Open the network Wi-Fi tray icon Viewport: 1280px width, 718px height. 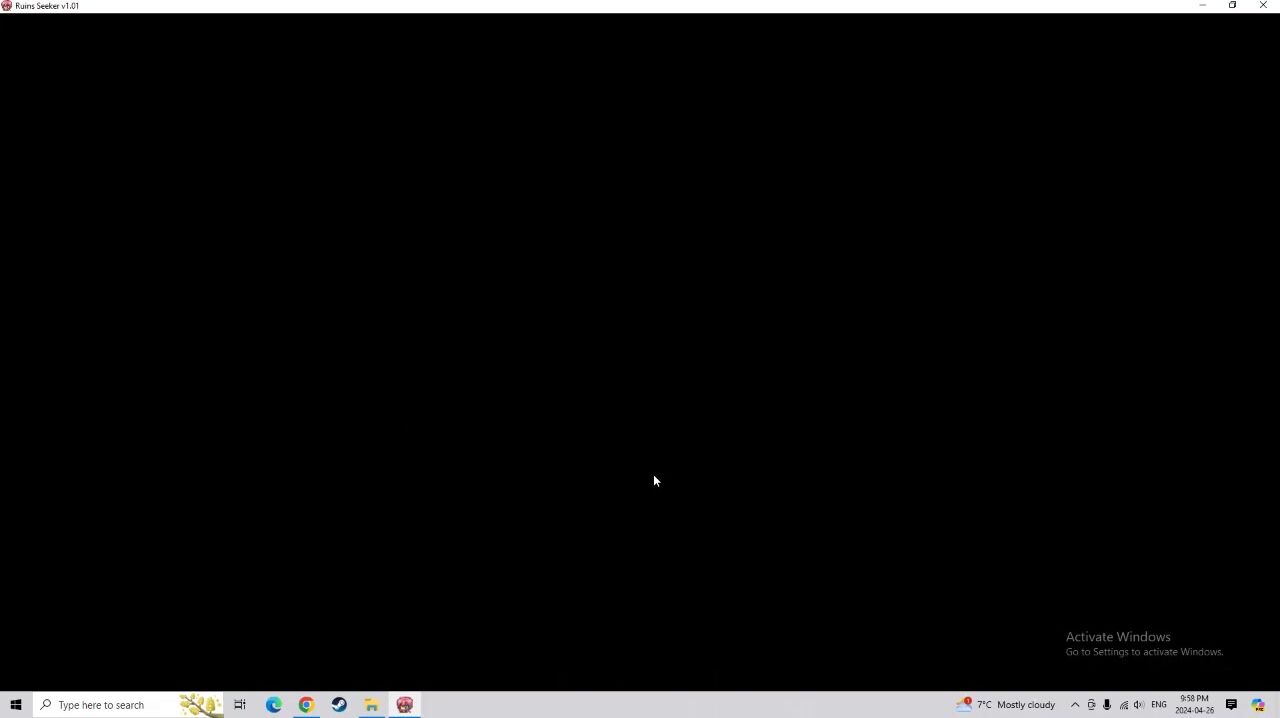[x=1123, y=705]
